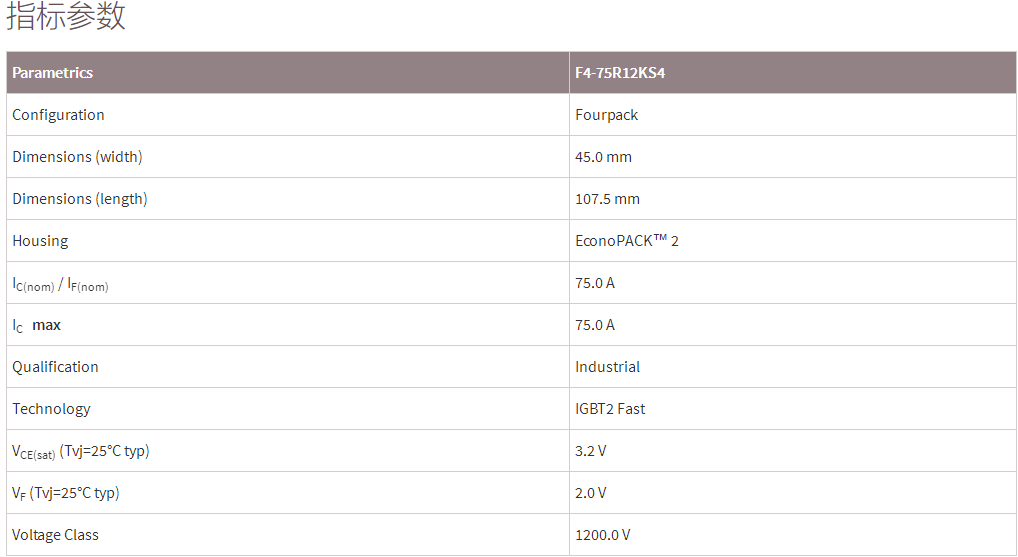Click the Configuration parameter label
1018x557 pixels.
(x=58, y=115)
